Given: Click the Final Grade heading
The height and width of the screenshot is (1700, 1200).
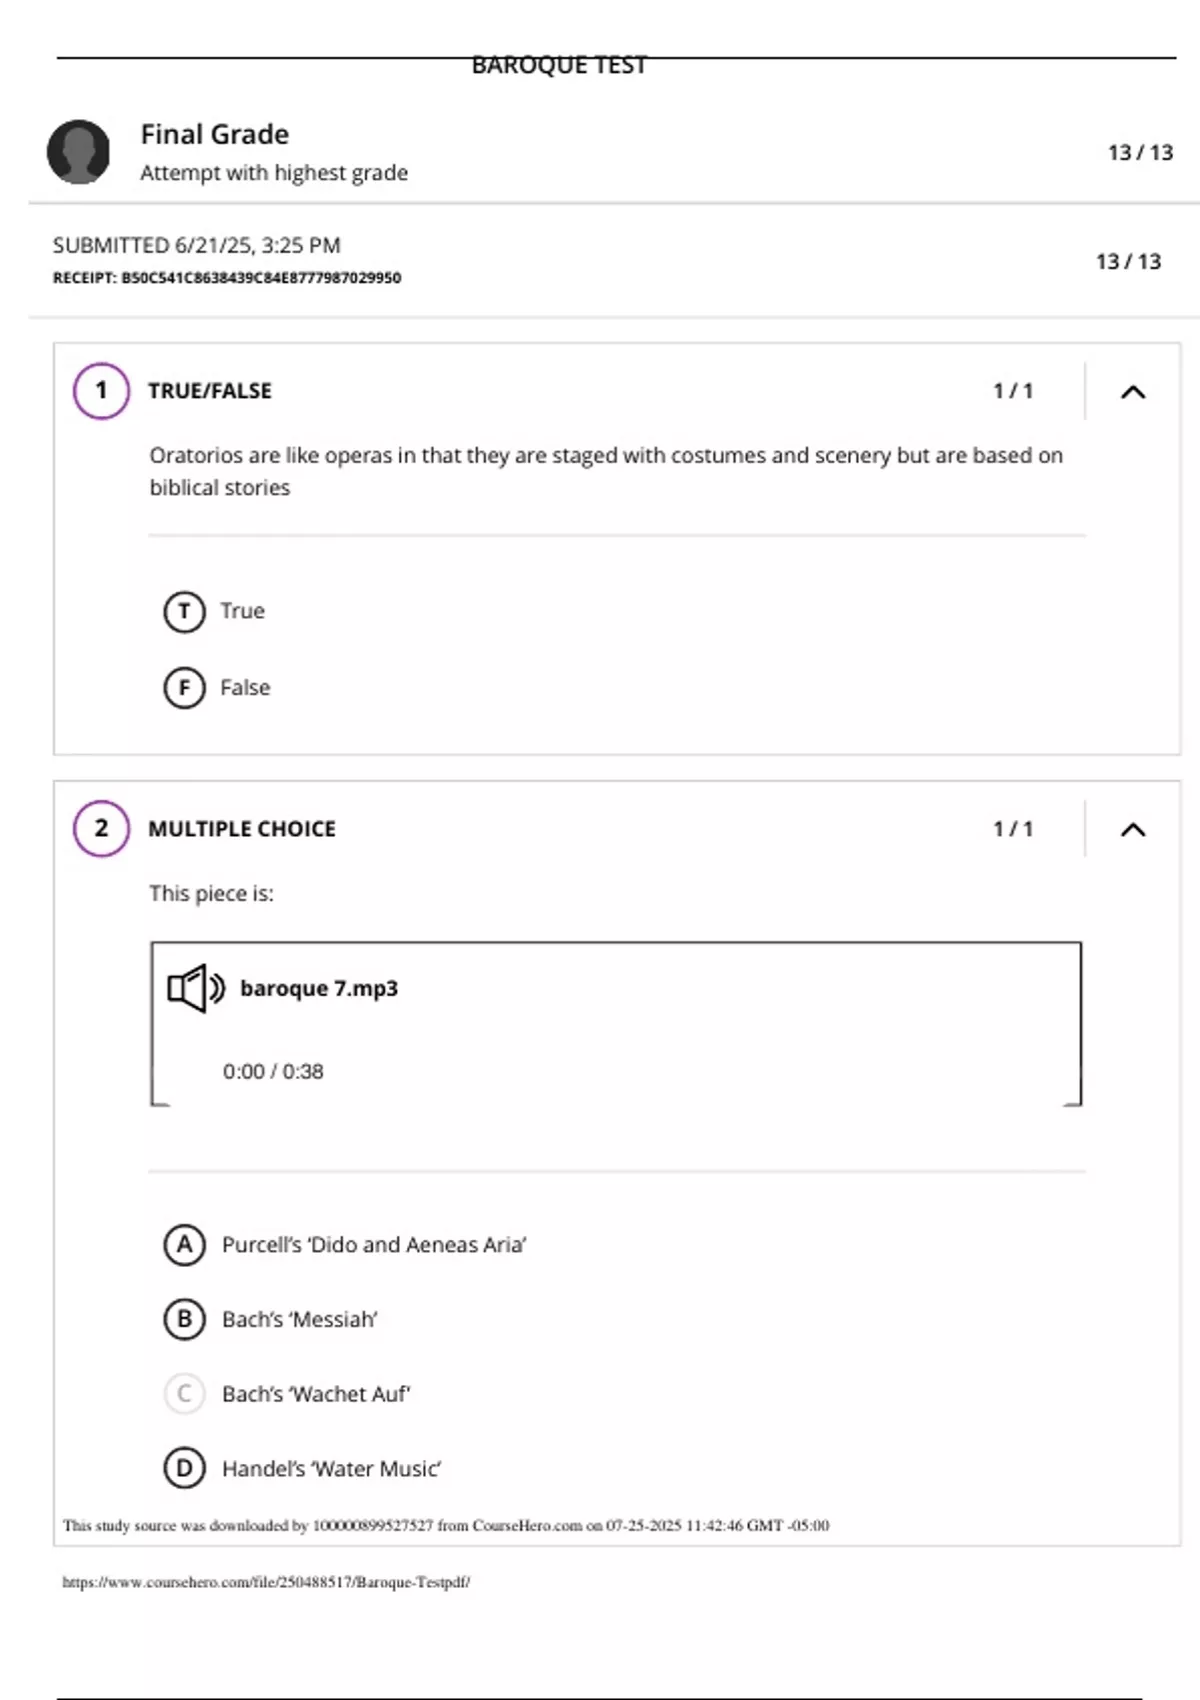Looking at the screenshot, I should [214, 134].
